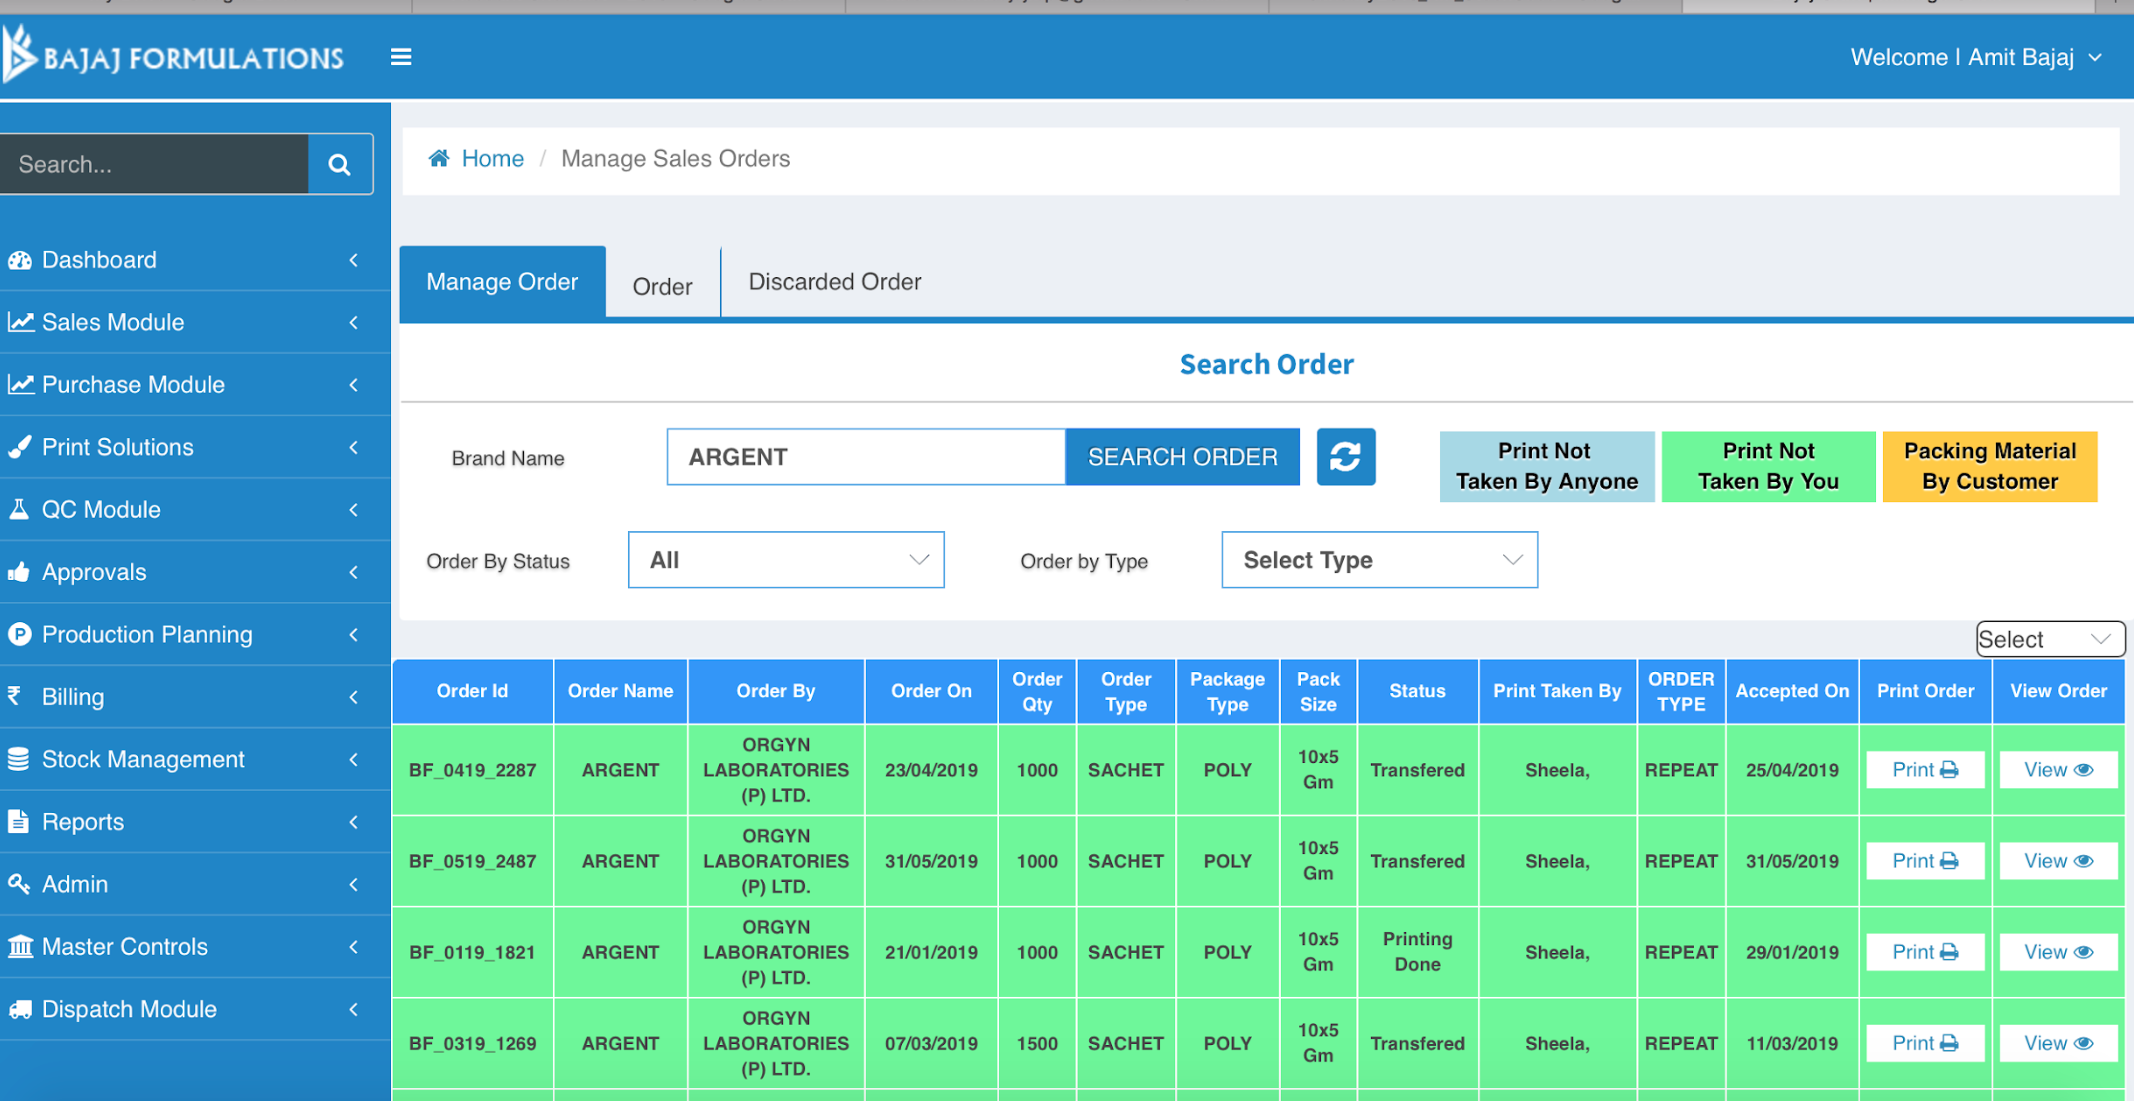View order BF_0519_2487 via eye button
The image size is (2134, 1101).
[x=2057, y=861]
